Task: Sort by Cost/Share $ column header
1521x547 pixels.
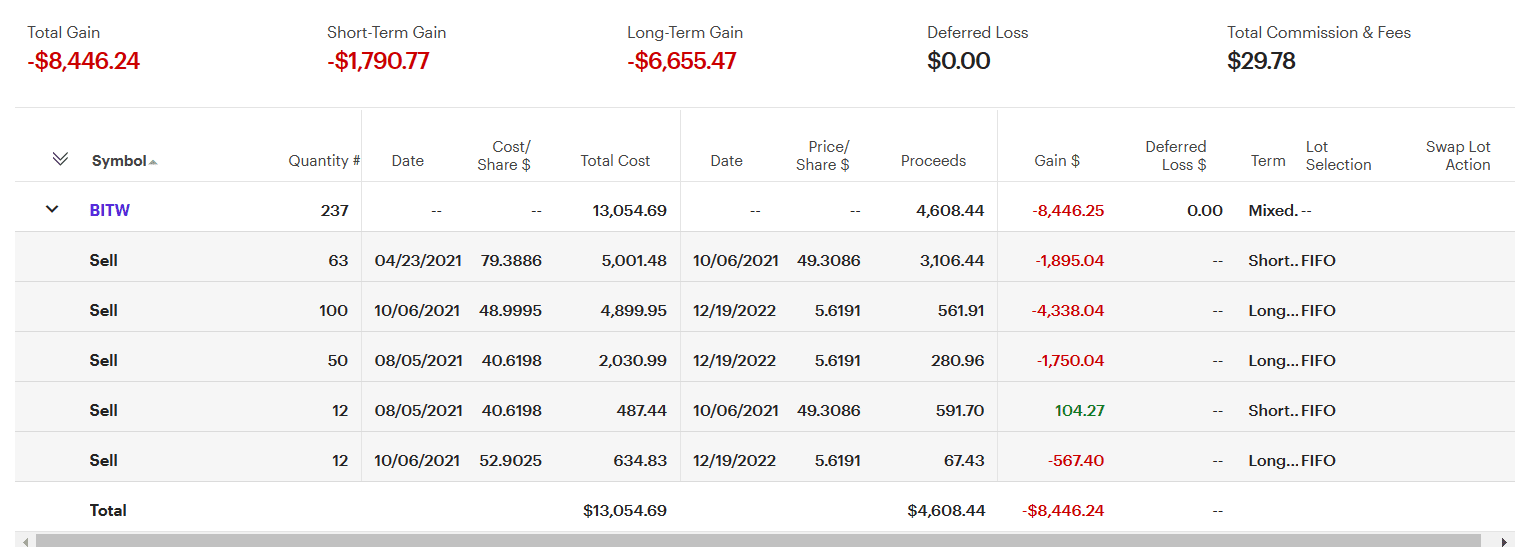Action: click(511, 155)
